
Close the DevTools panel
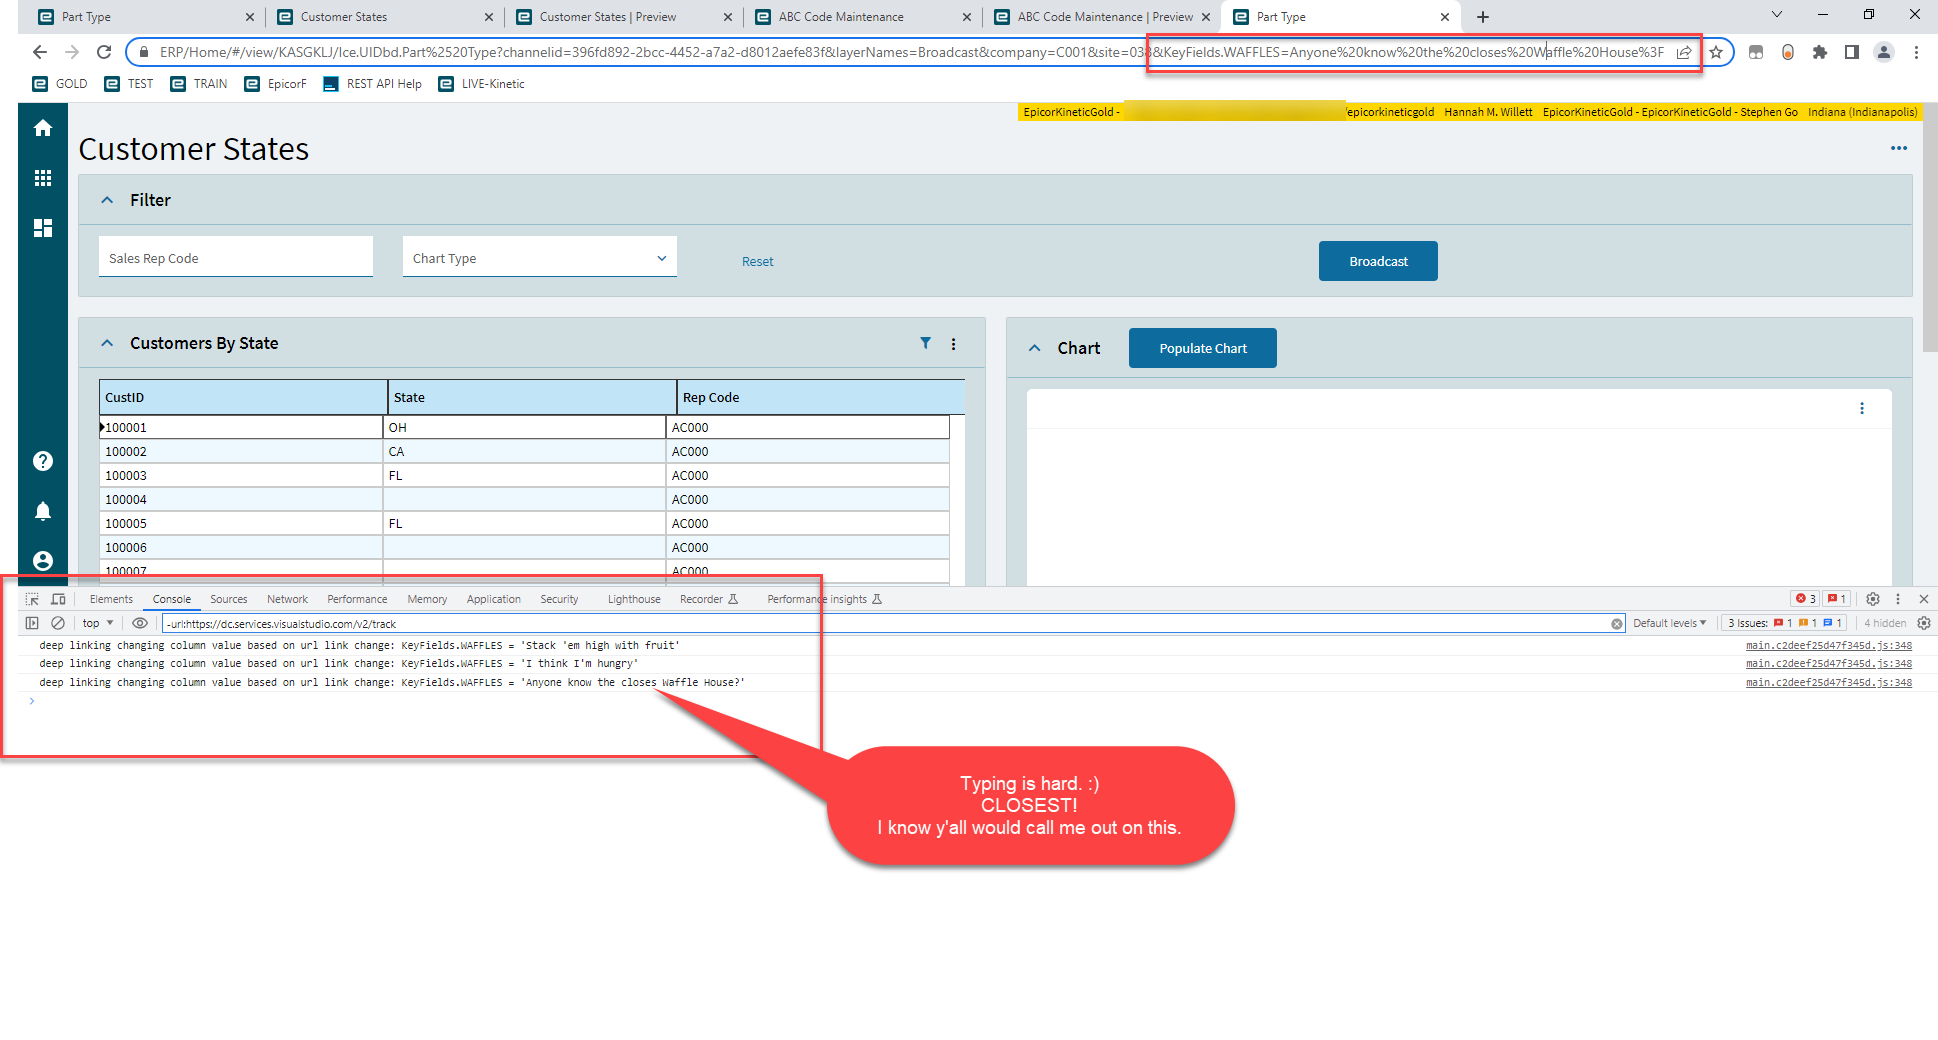[x=1924, y=599]
